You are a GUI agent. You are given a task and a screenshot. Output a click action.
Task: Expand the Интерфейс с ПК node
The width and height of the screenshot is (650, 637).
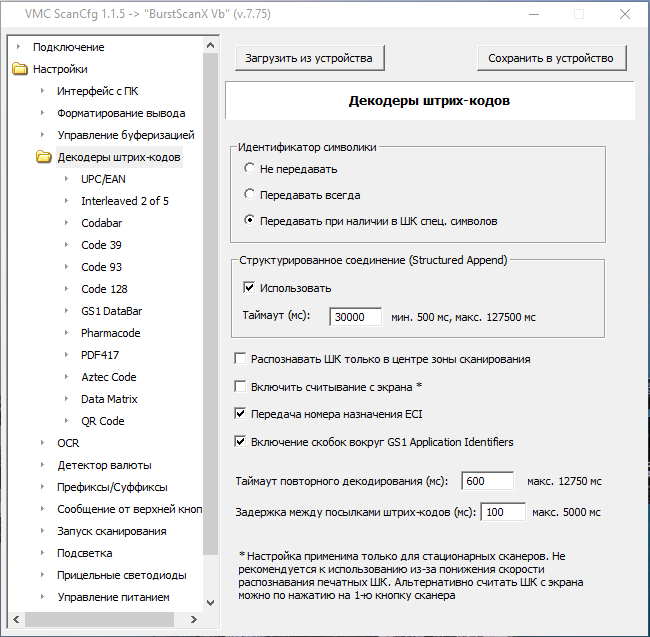[43, 92]
